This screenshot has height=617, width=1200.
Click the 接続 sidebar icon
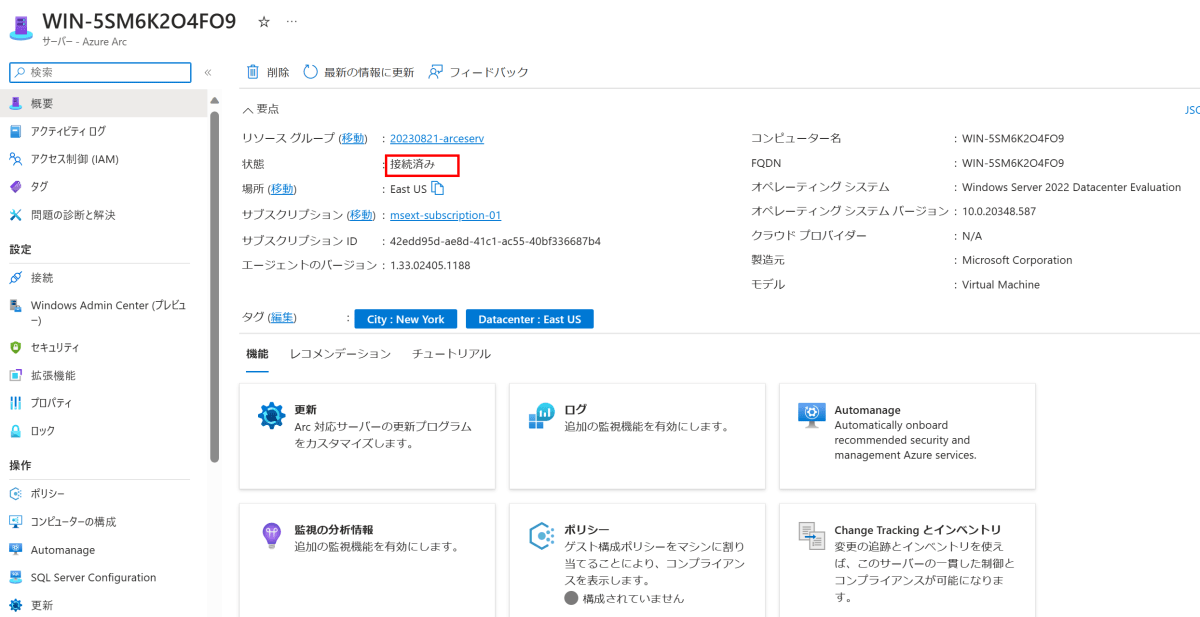[15, 277]
